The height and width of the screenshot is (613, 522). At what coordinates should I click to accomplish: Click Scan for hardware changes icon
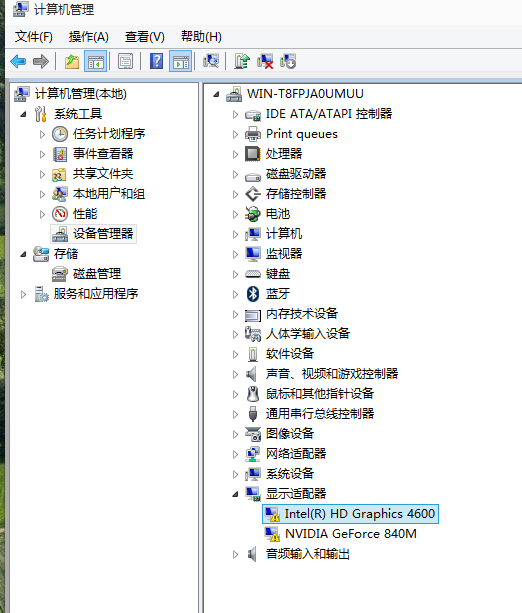point(211,61)
